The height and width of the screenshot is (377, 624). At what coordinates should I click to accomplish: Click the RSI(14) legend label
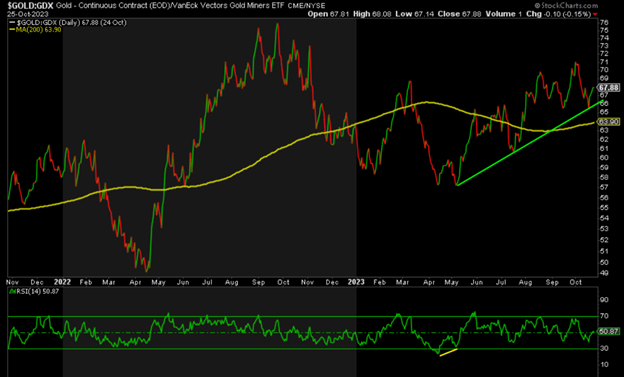pos(34,292)
